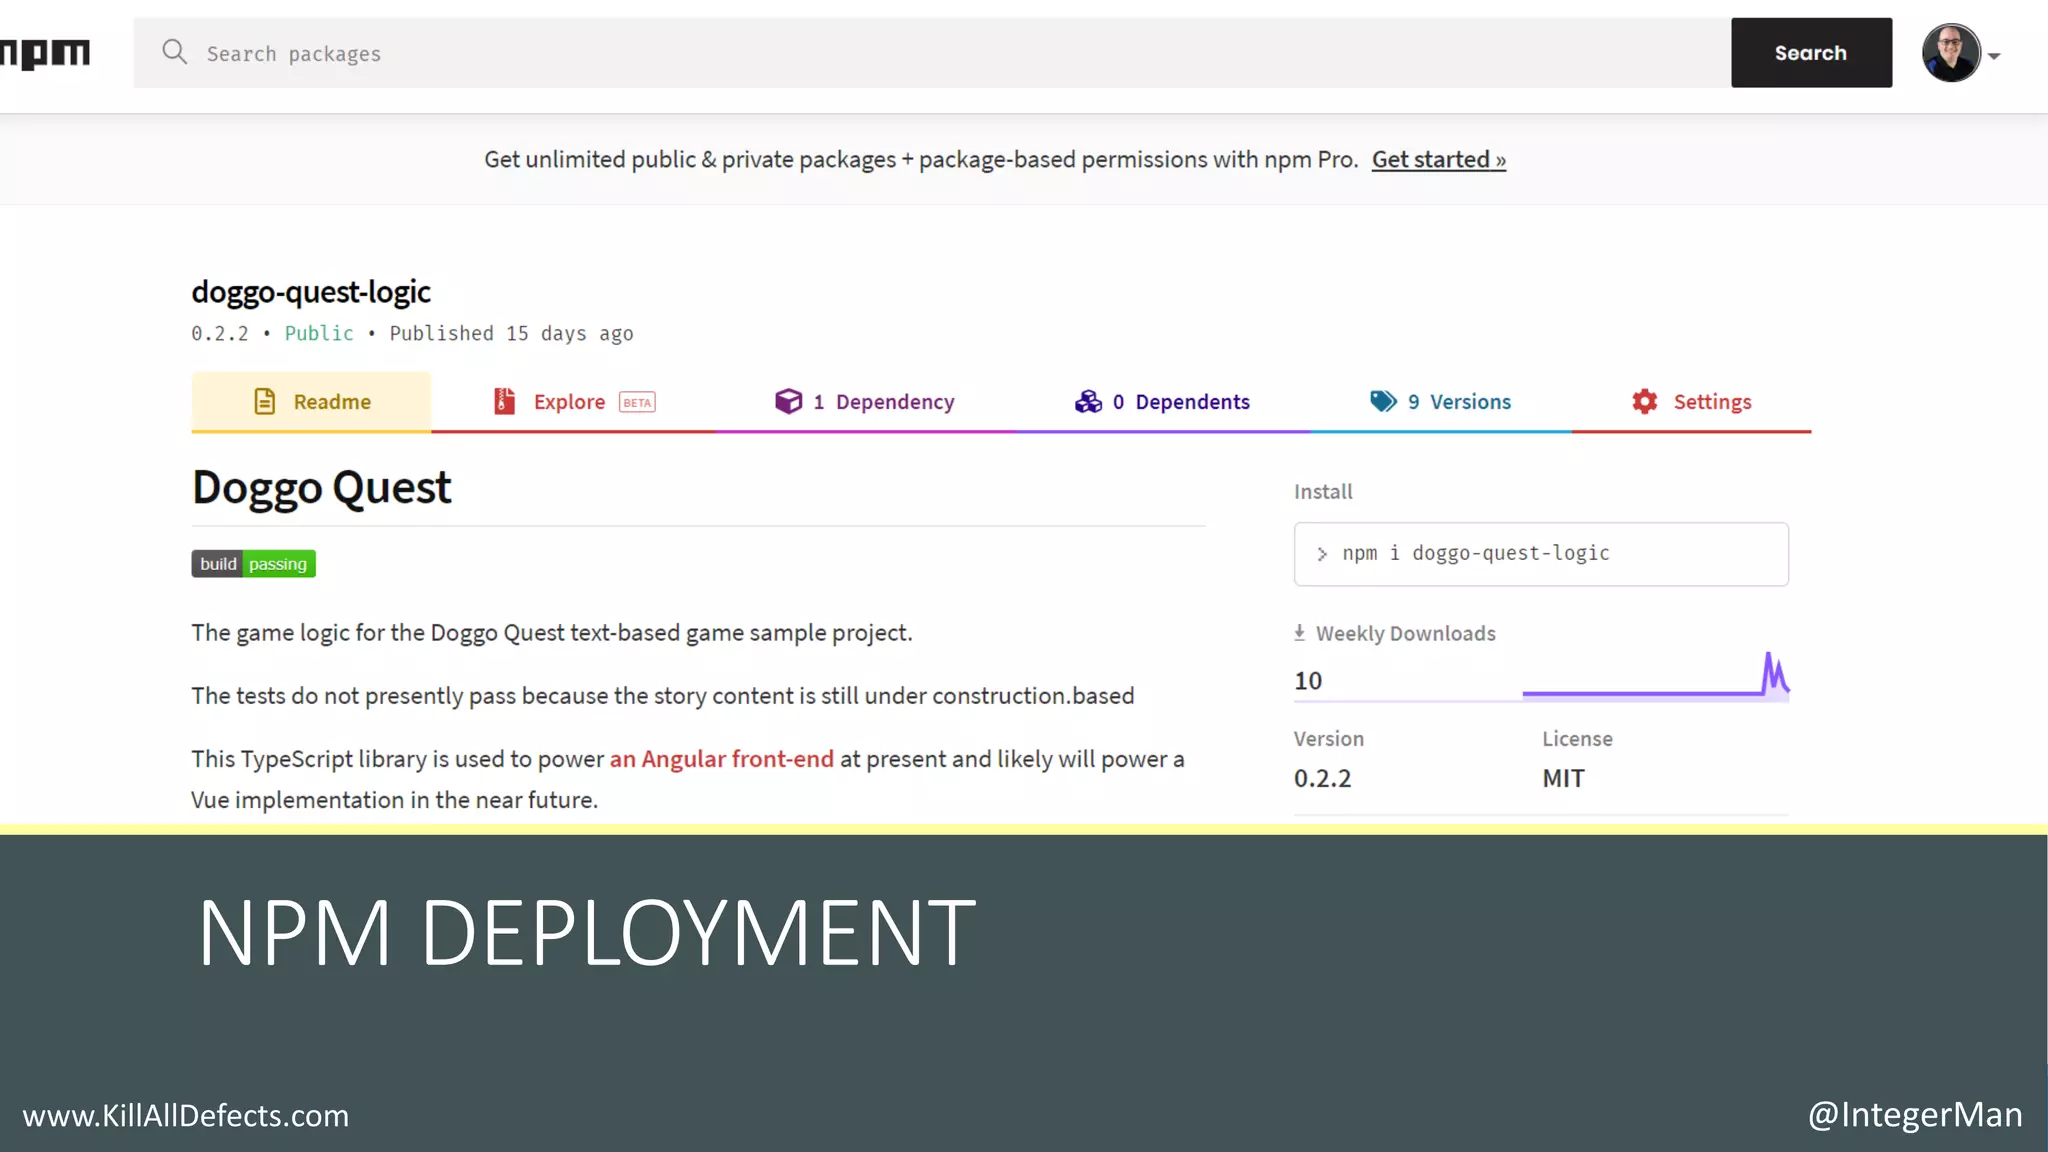Screen dimensions: 2048x1152
Task: Click the user profile avatar
Action: [1950, 53]
